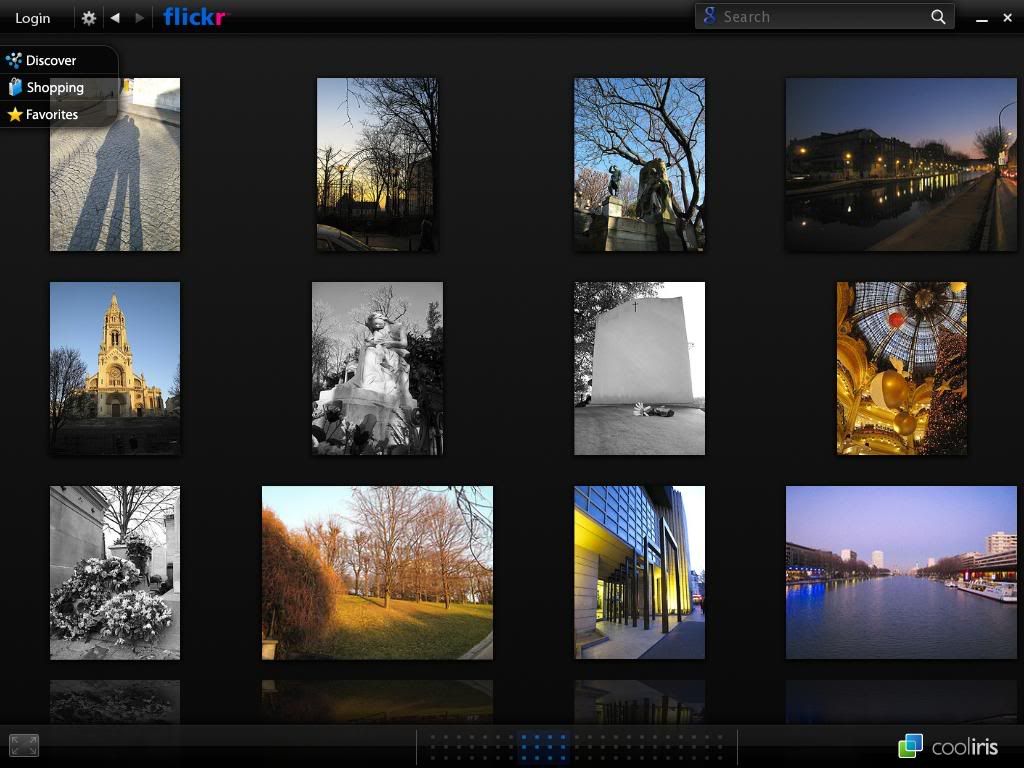The height and width of the screenshot is (768, 1024).
Task: Open the settings gear menu
Action: 89,18
